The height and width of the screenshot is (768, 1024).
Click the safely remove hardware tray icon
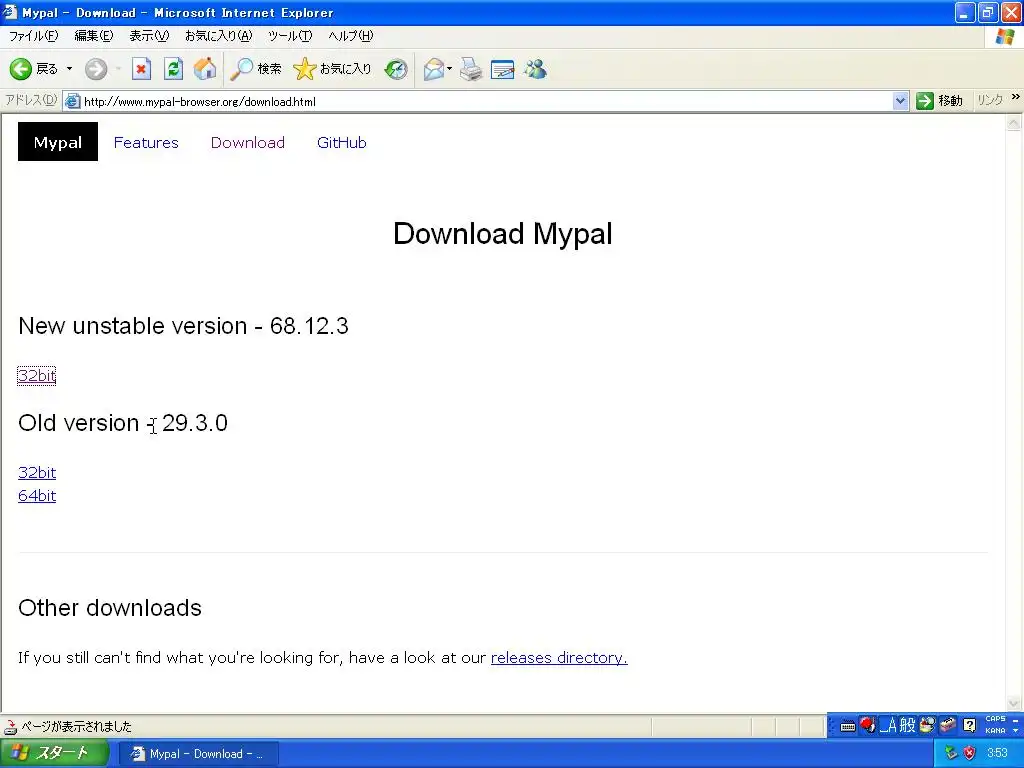coord(951,753)
